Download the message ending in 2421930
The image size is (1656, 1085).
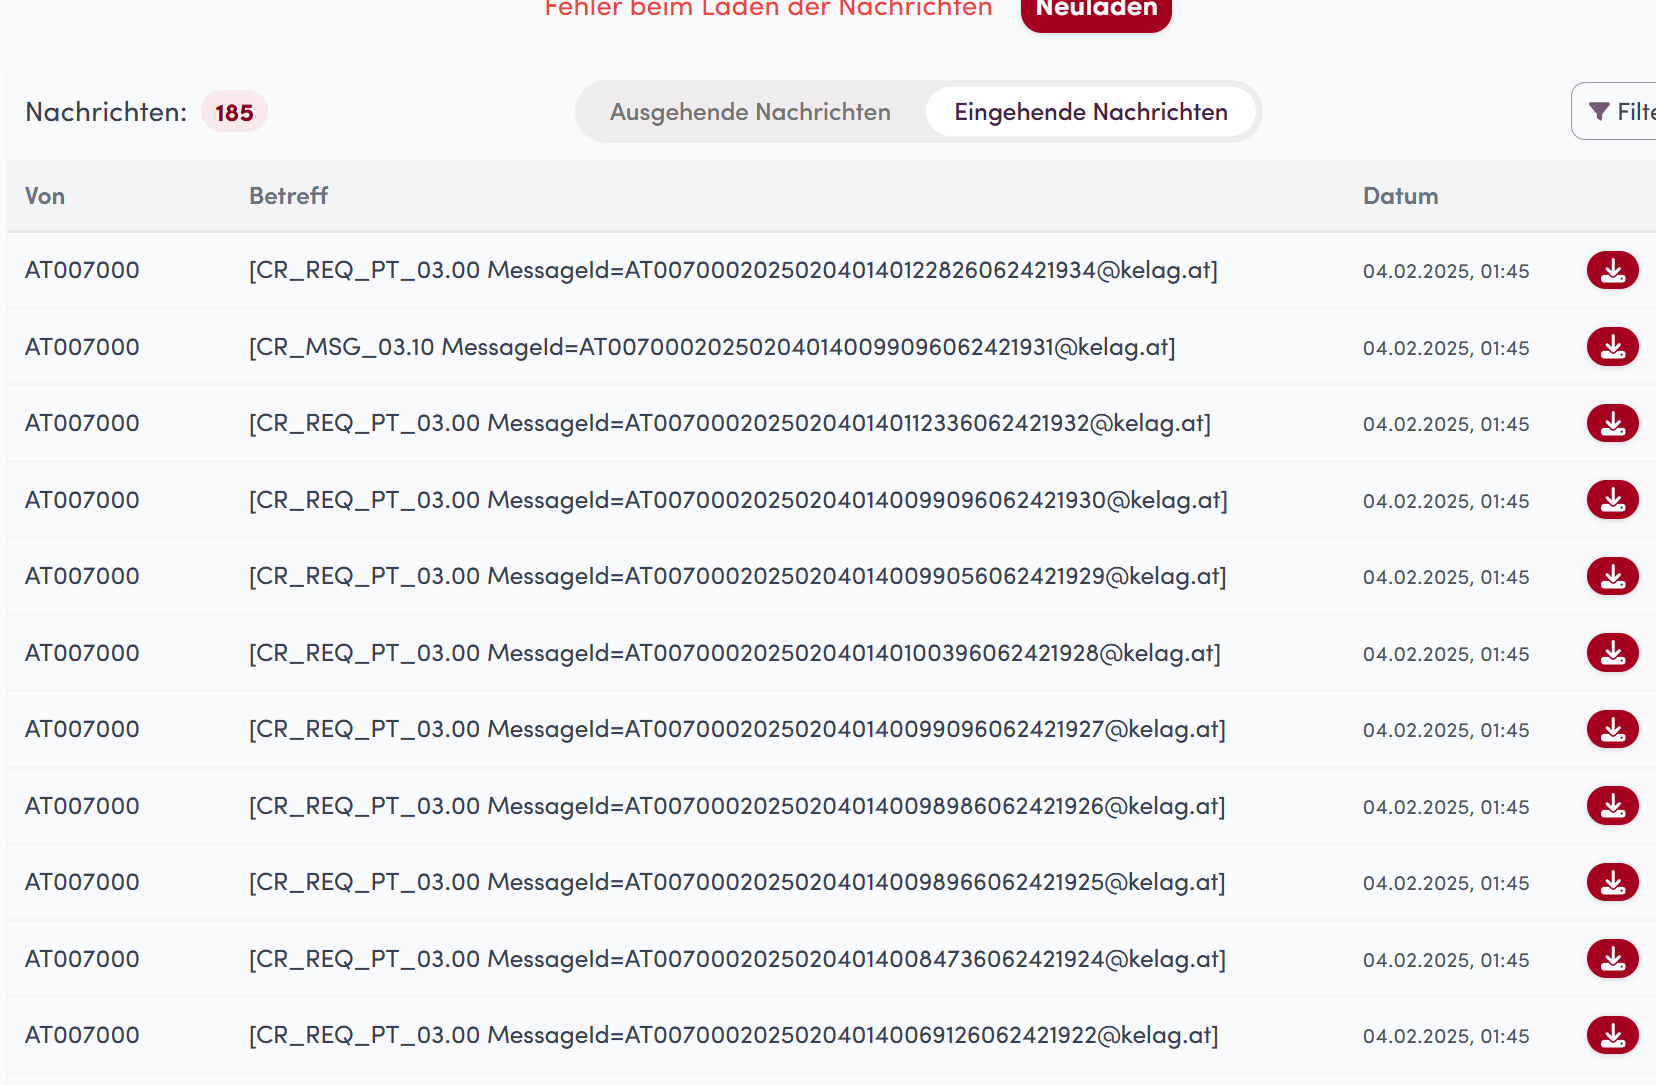pyautogui.click(x=1612, y=500)
